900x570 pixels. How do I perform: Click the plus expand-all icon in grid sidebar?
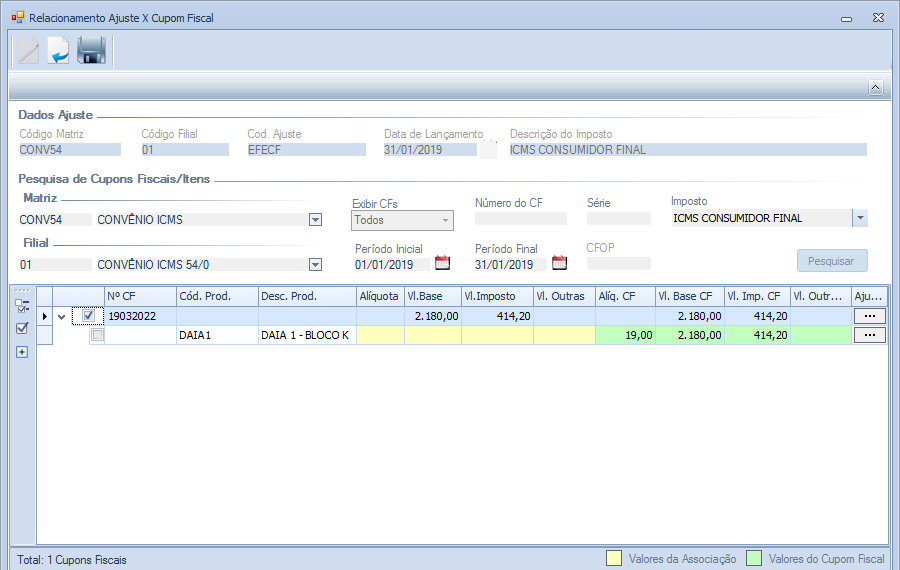pos(22,352)
